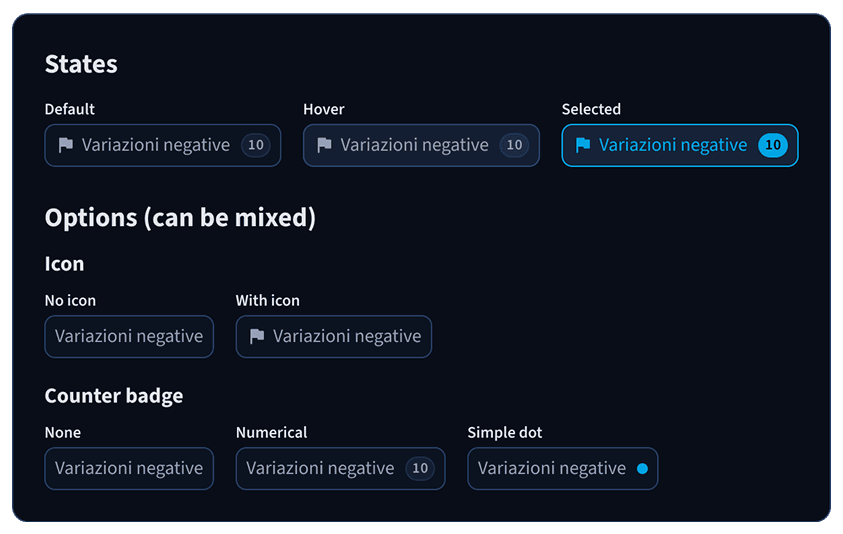Image resolution: width=843 pixels, height=534 pixels.
Task: Click the 10 counter badge in the Default chip
Action: tap(256, 145)
